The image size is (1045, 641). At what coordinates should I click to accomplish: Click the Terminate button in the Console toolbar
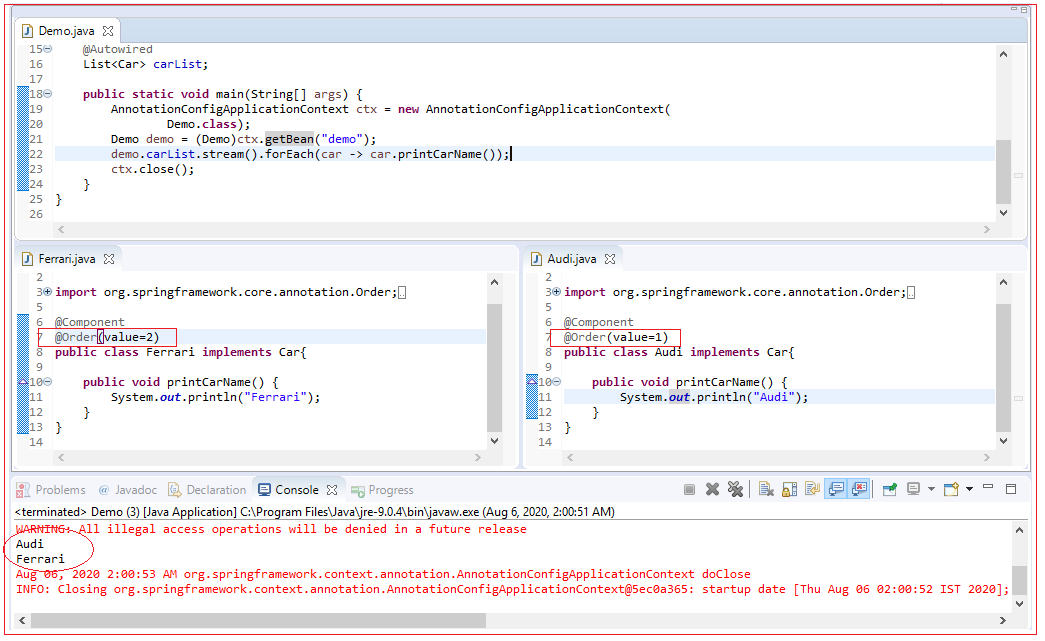[x=689, y=490]
